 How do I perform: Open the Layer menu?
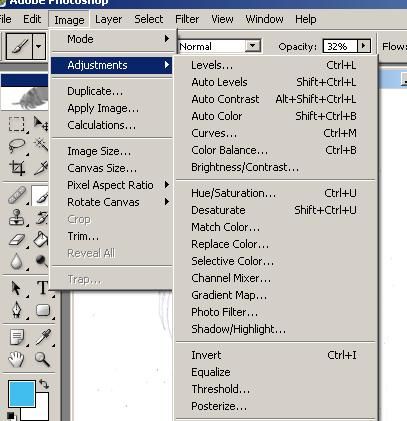(108, 19)
